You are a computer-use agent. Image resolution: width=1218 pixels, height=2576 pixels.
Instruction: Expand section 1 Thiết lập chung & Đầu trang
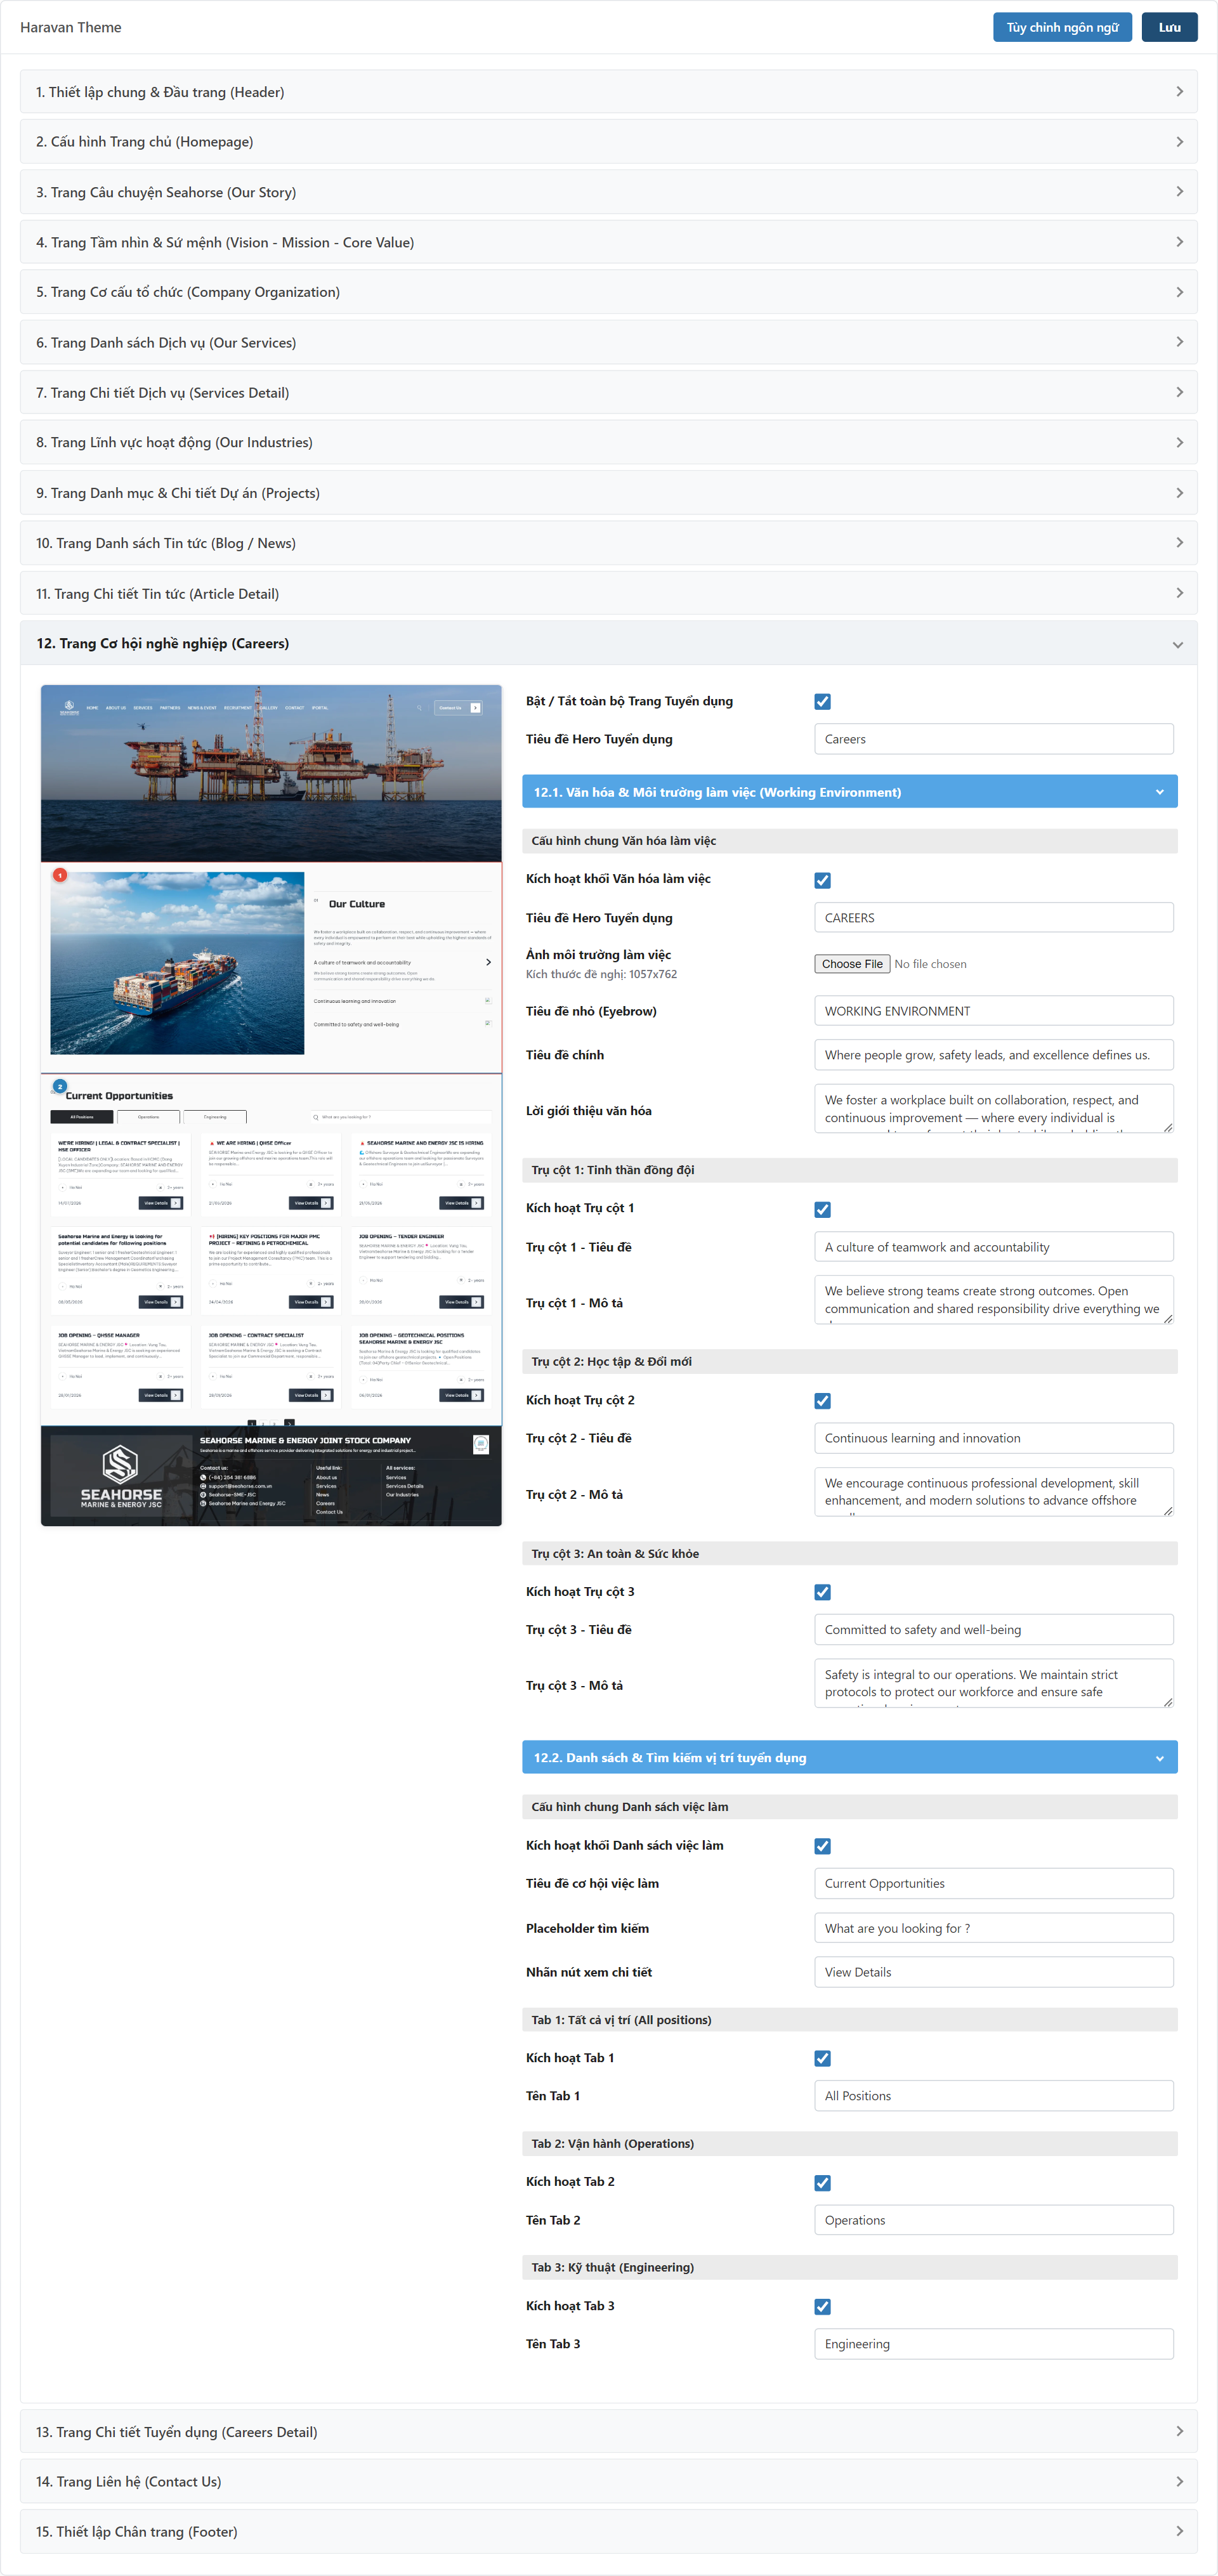[x=608, y=92]
